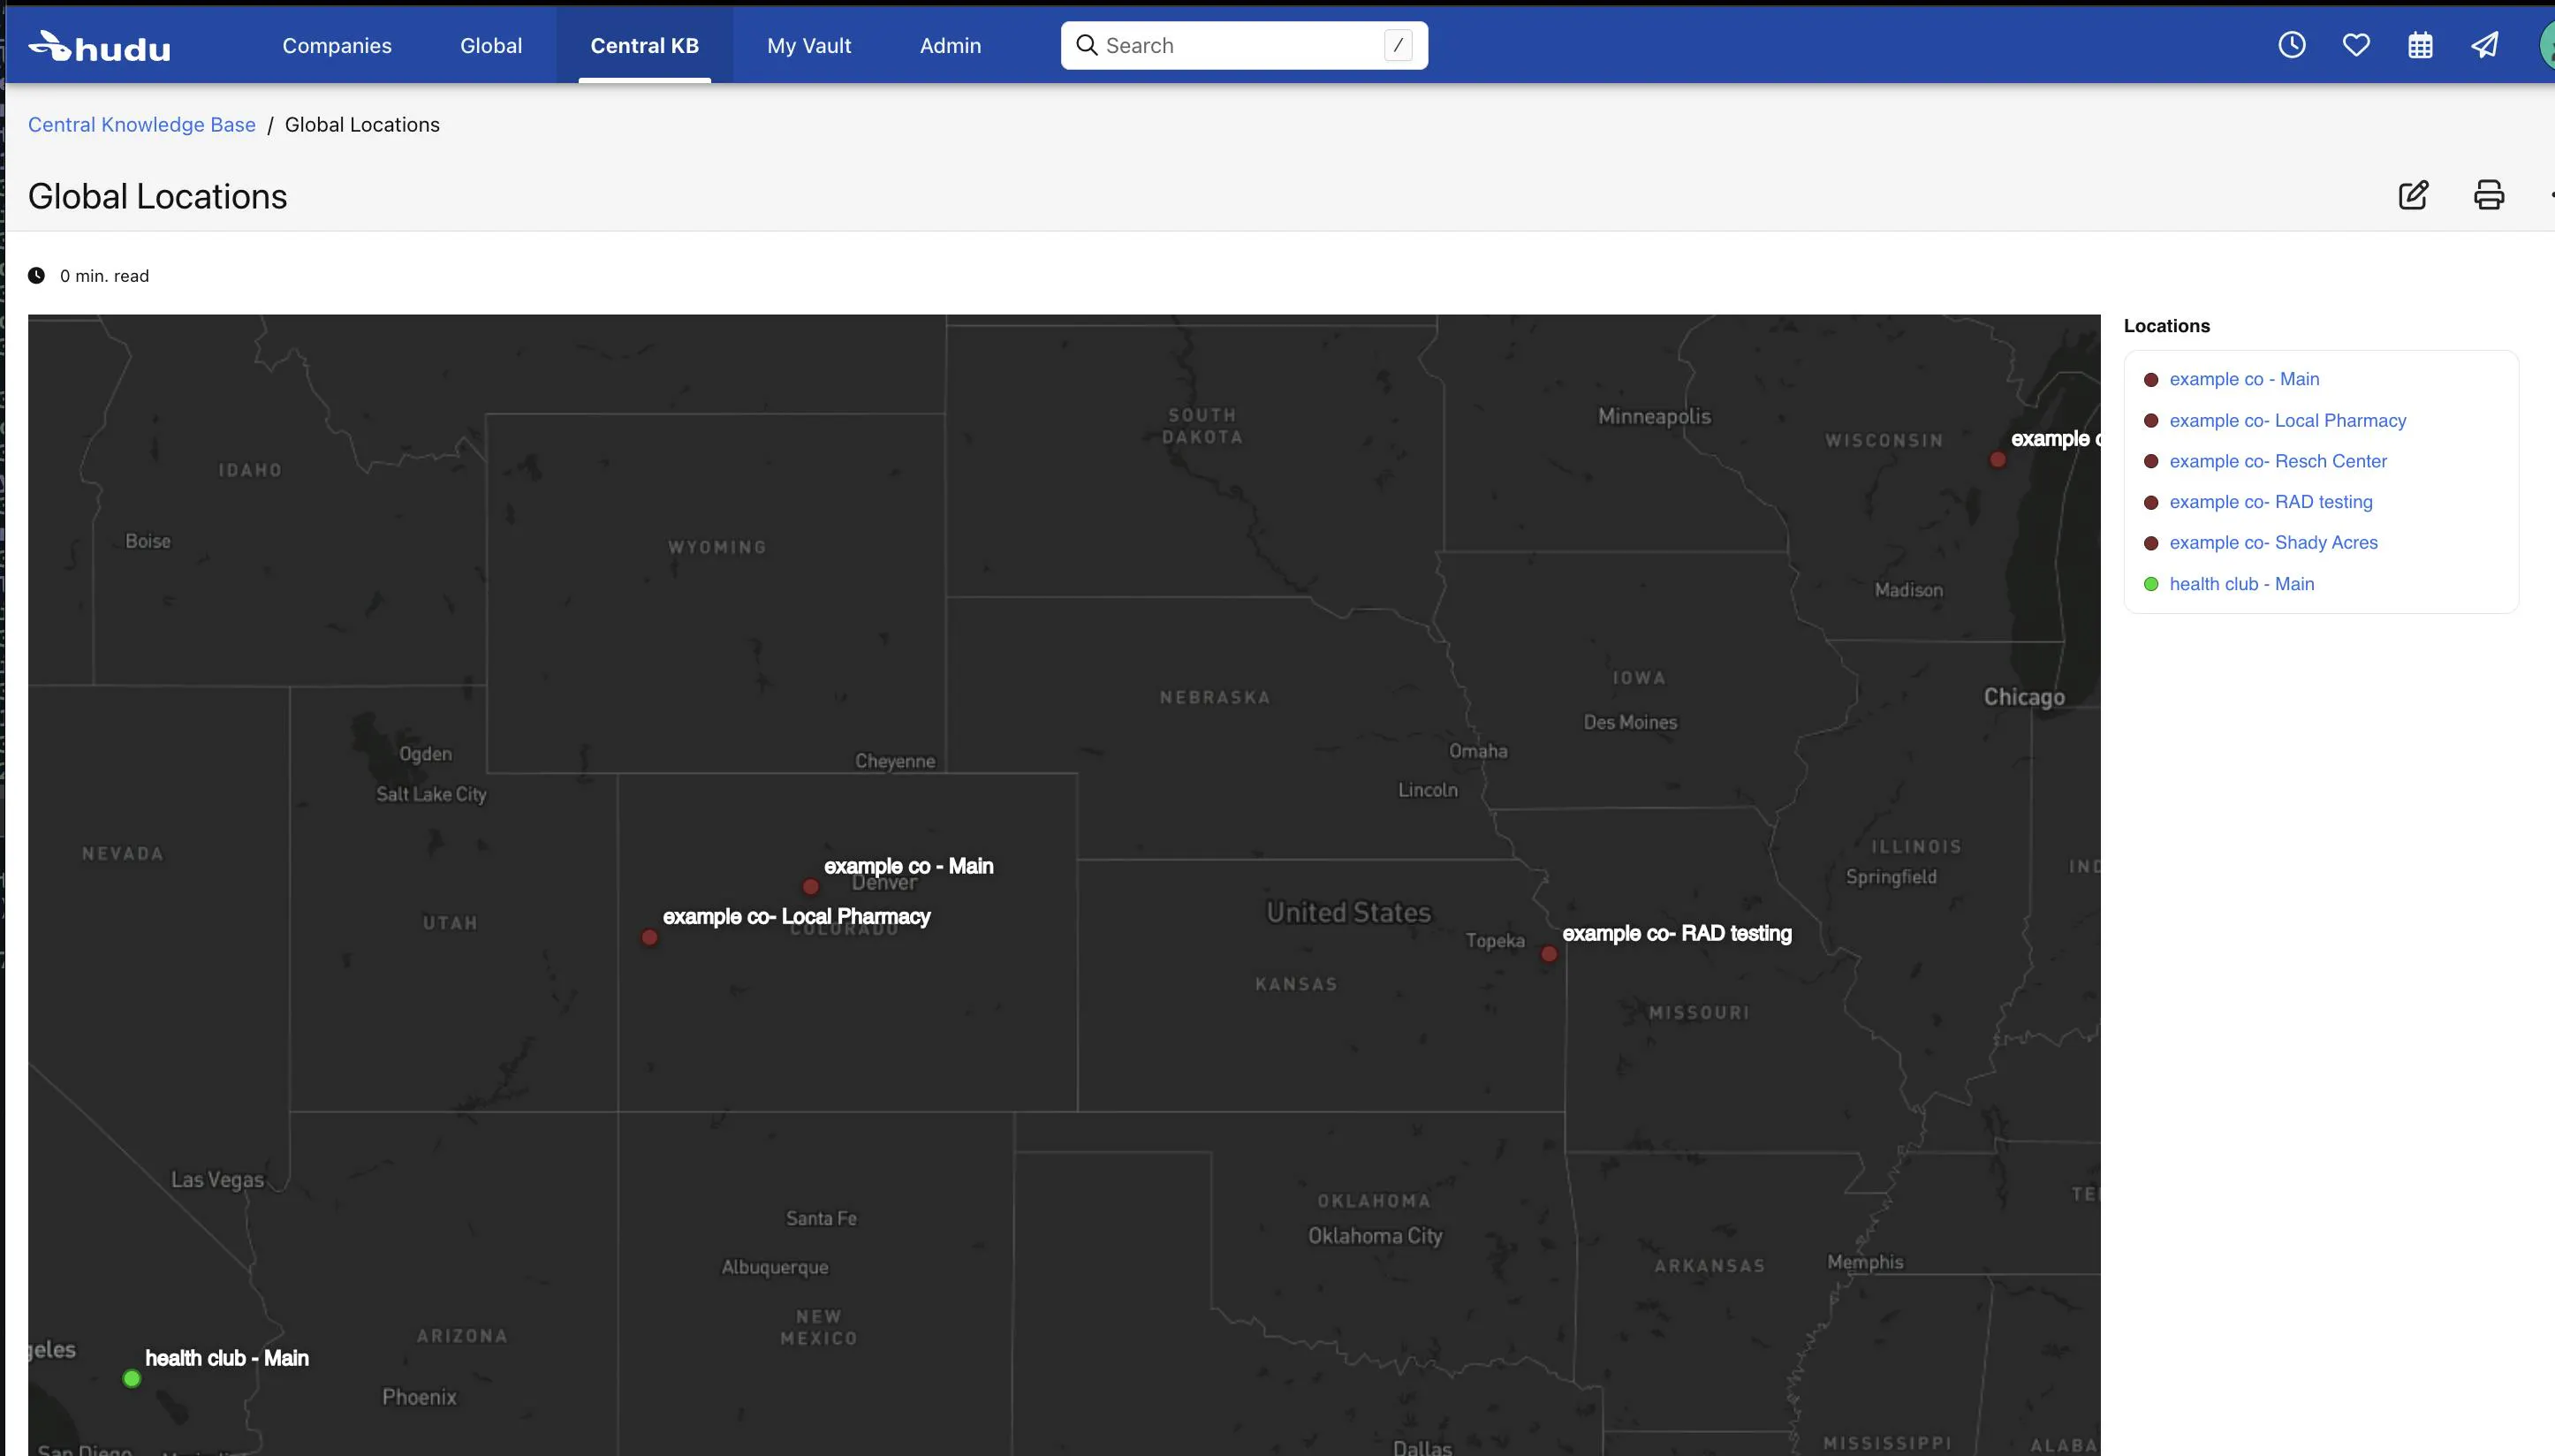
Task: Print the Global Locations article
Action: (2488, 195)
